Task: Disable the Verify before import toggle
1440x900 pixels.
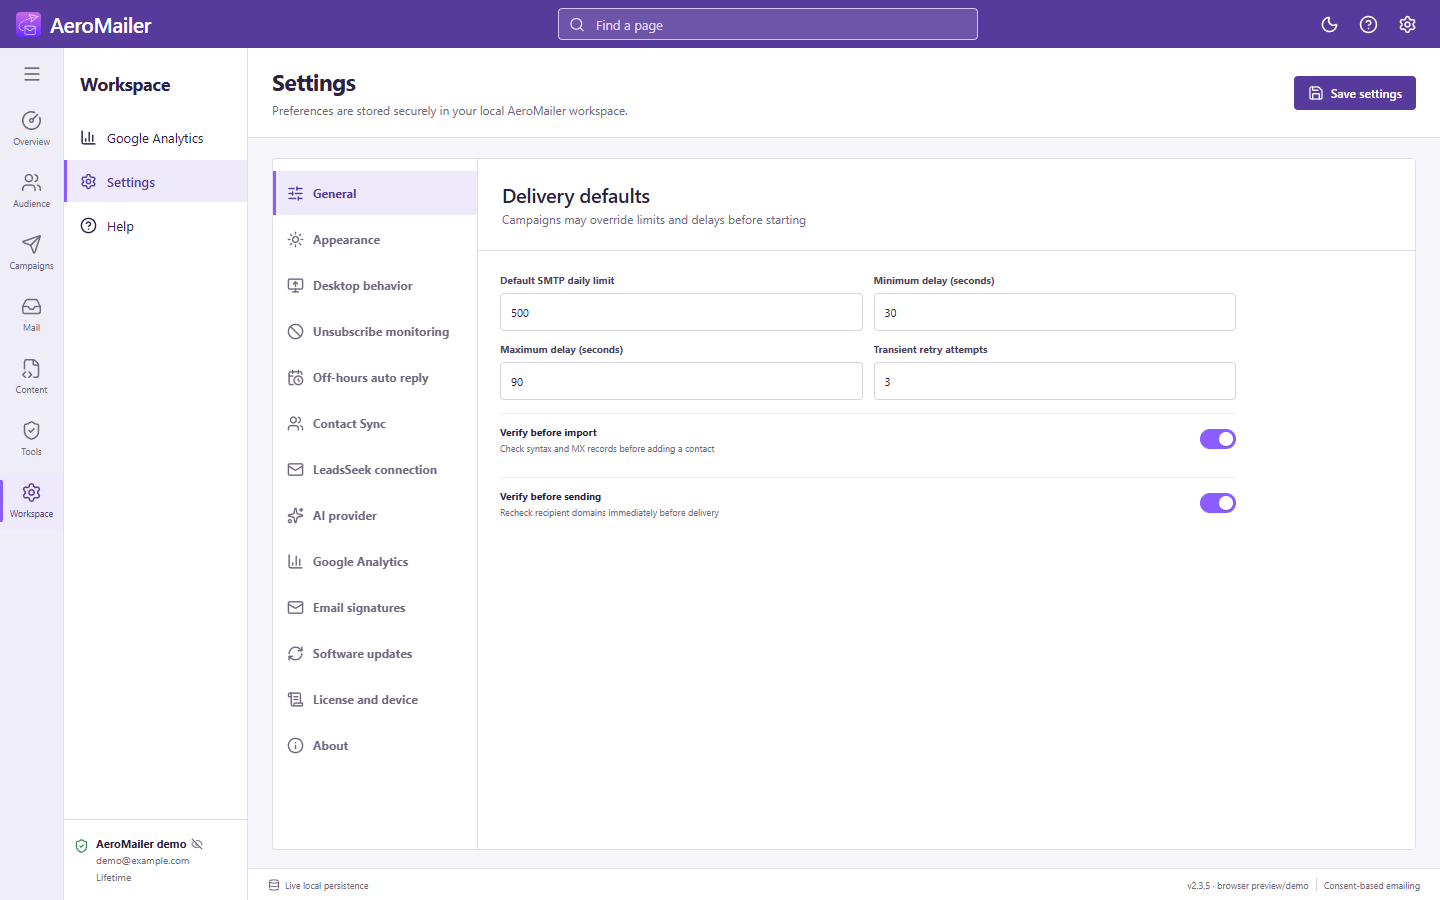Action: [x=1218, y=439]
